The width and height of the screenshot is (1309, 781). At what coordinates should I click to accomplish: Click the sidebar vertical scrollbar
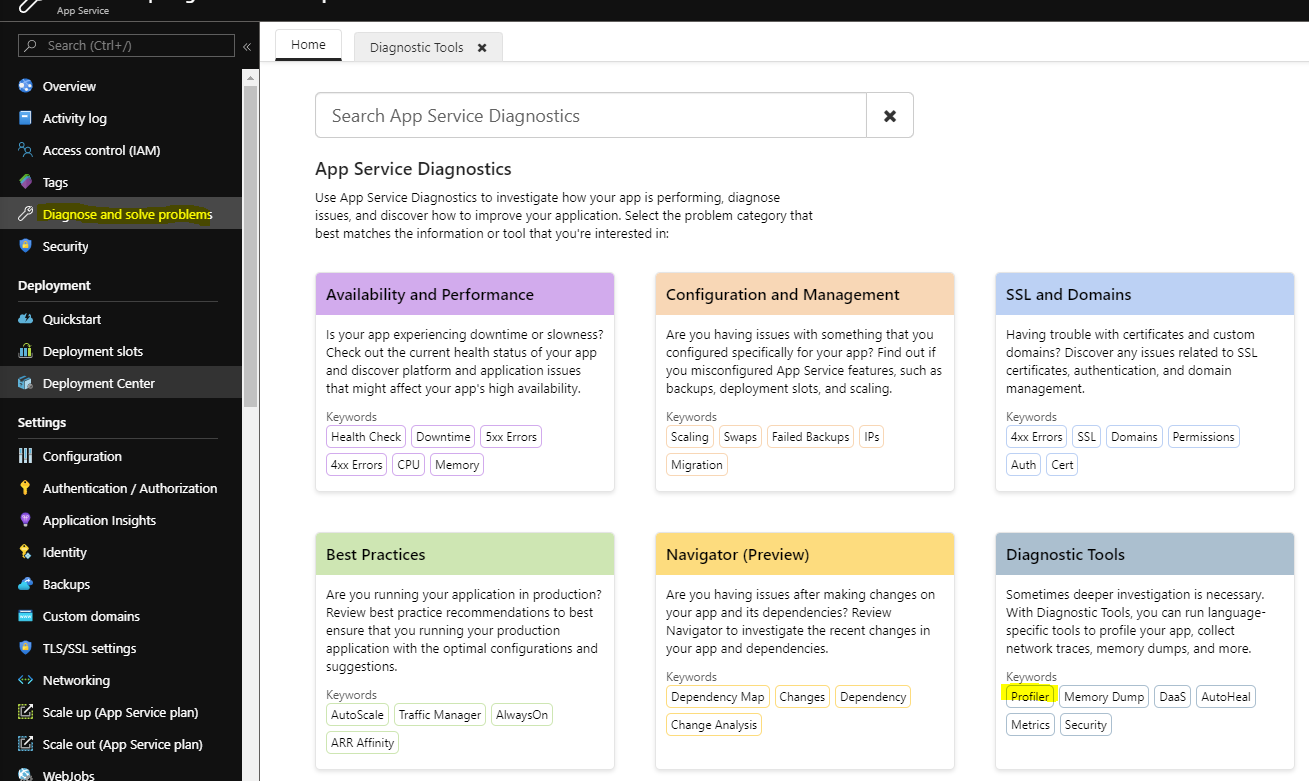(x=250, y=245)
